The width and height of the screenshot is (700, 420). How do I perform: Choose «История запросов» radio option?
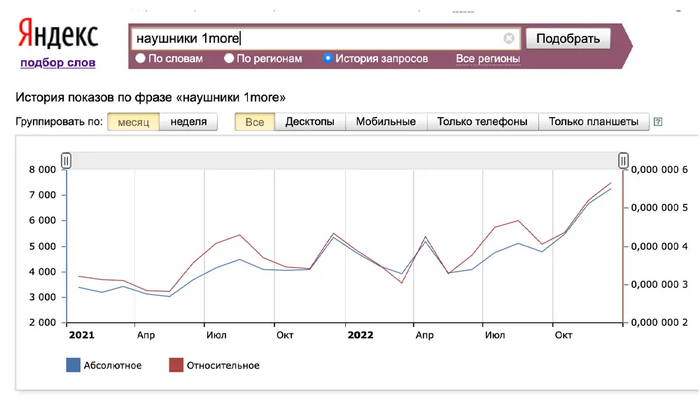tap(328, 59)
